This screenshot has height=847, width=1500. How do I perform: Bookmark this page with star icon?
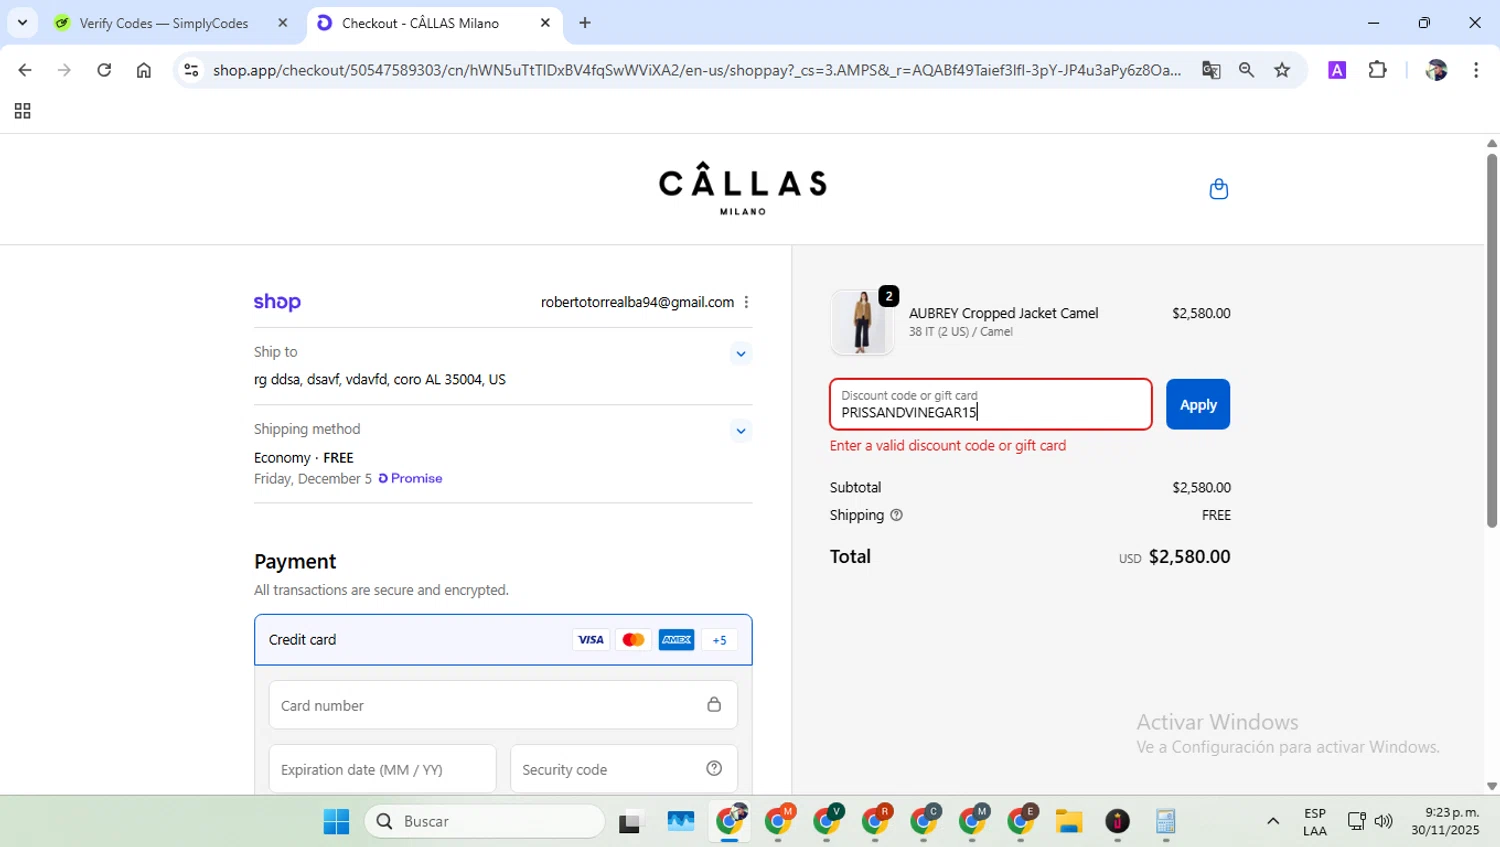pyautogui.click(x=1282, y=70)
